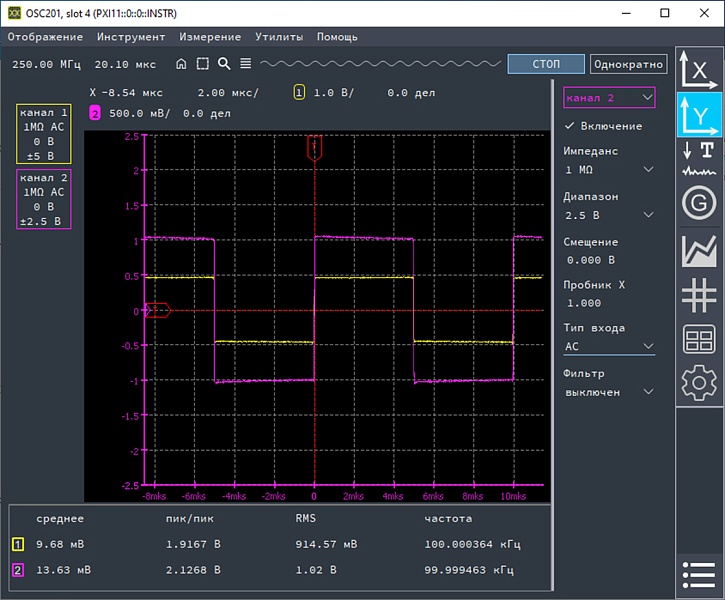Open the Утилиты menu

(x=279, y=37)
